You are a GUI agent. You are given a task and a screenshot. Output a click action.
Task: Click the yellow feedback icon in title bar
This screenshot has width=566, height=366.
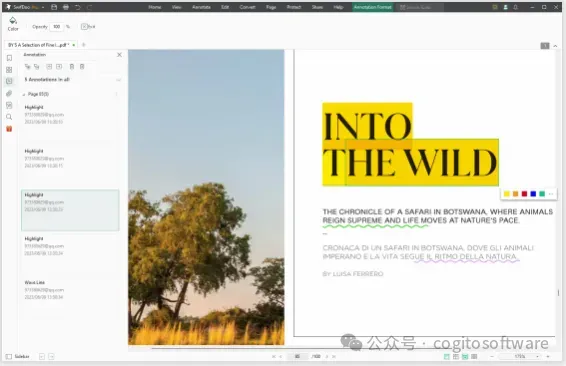[x=495, y=7]
